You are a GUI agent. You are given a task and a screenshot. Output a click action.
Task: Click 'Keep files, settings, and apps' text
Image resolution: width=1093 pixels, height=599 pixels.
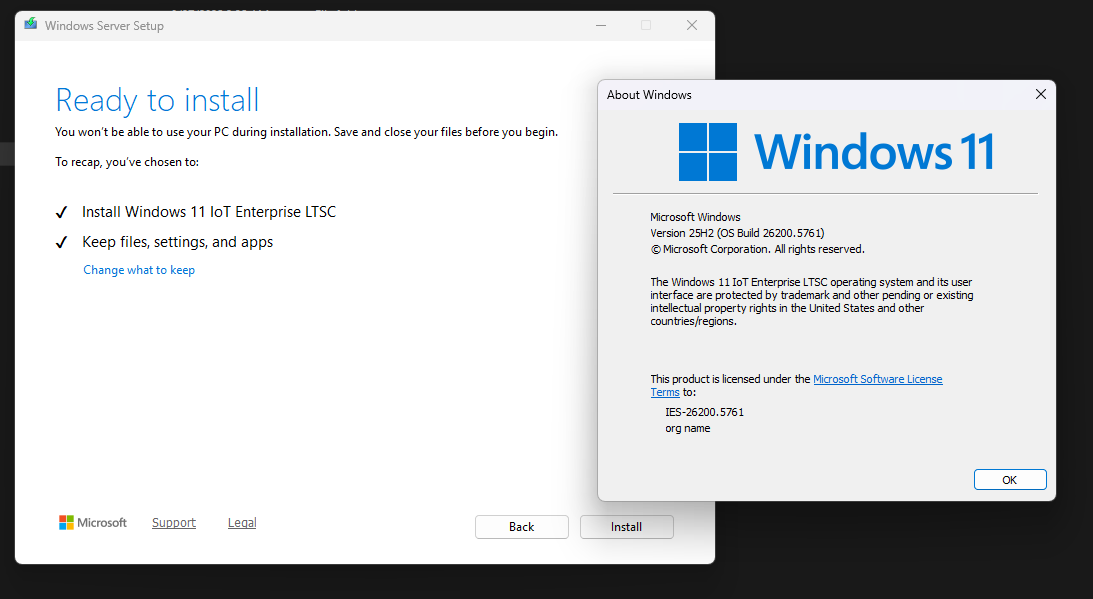click(178, 242)
